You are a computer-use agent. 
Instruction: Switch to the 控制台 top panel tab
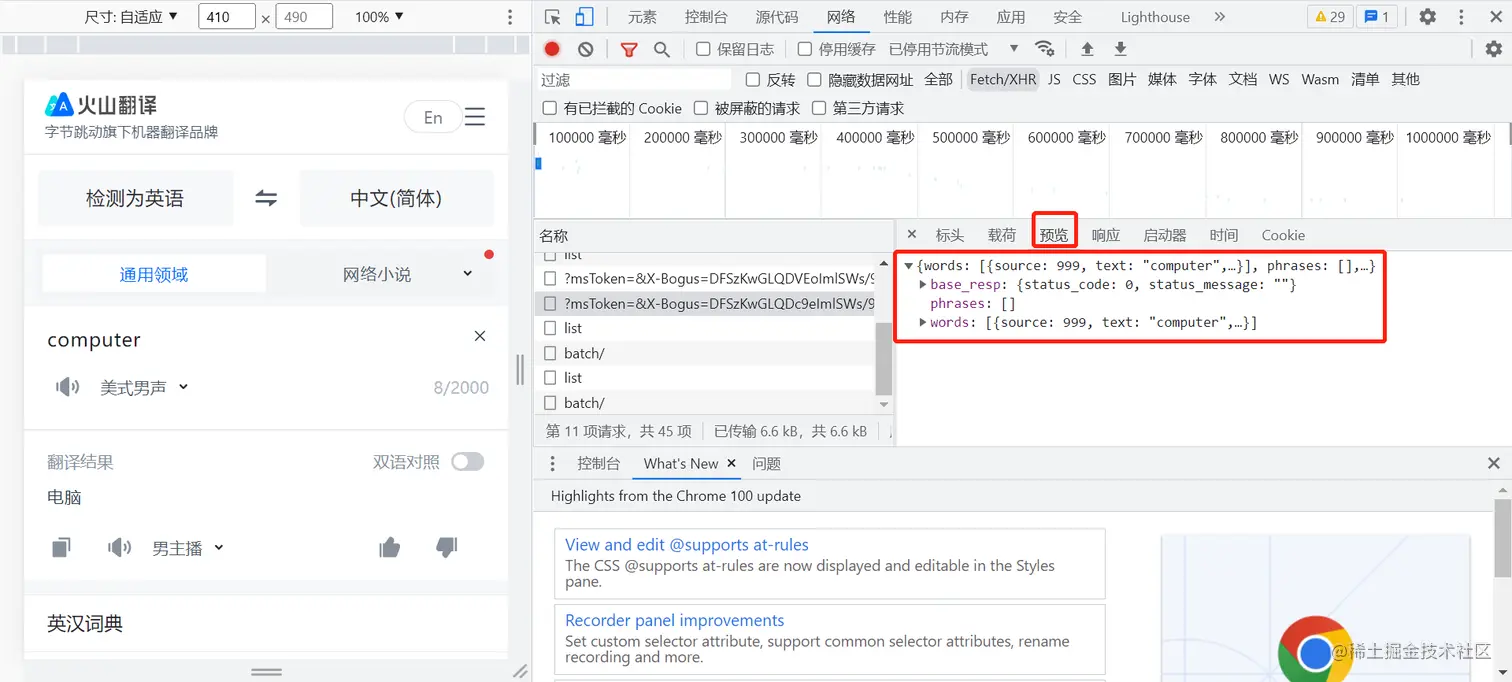tap(706, 17)
